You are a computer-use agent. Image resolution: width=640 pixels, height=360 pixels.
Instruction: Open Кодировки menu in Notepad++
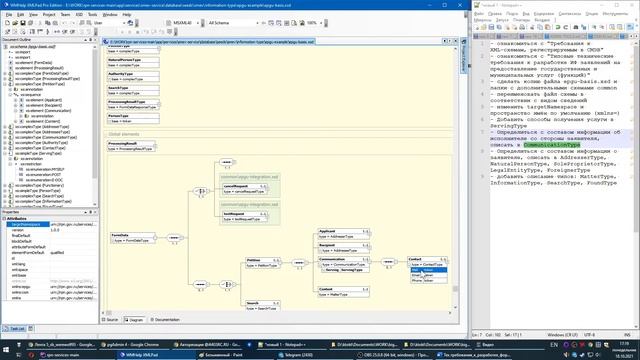[x=544, y=13]
